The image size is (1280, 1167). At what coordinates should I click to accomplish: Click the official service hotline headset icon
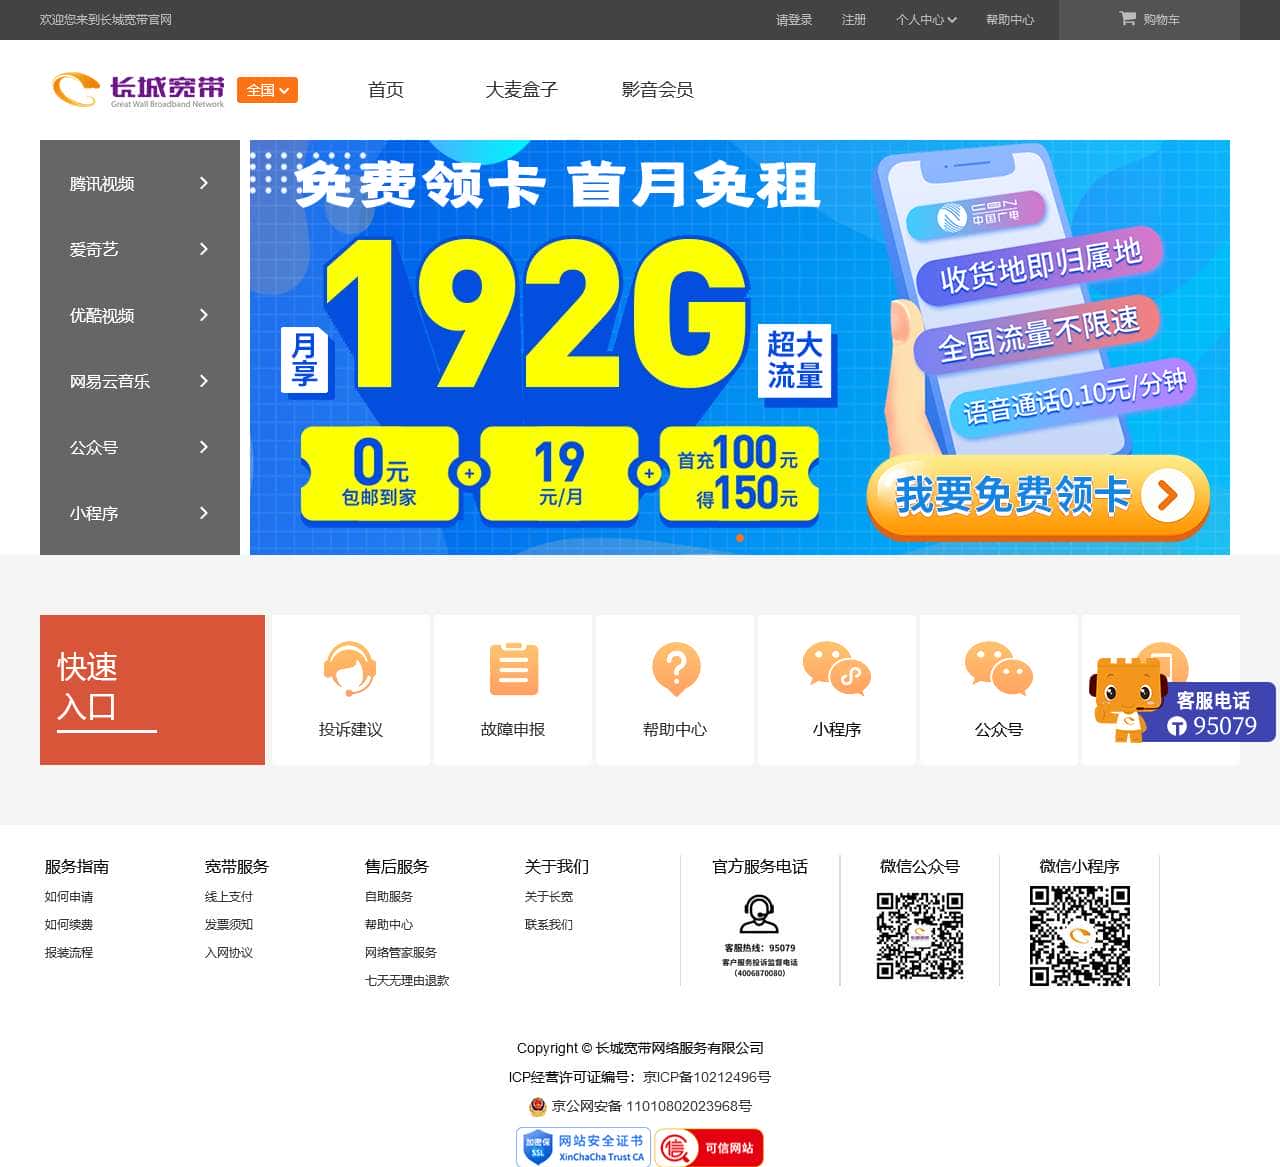click(x=759, y=915)
